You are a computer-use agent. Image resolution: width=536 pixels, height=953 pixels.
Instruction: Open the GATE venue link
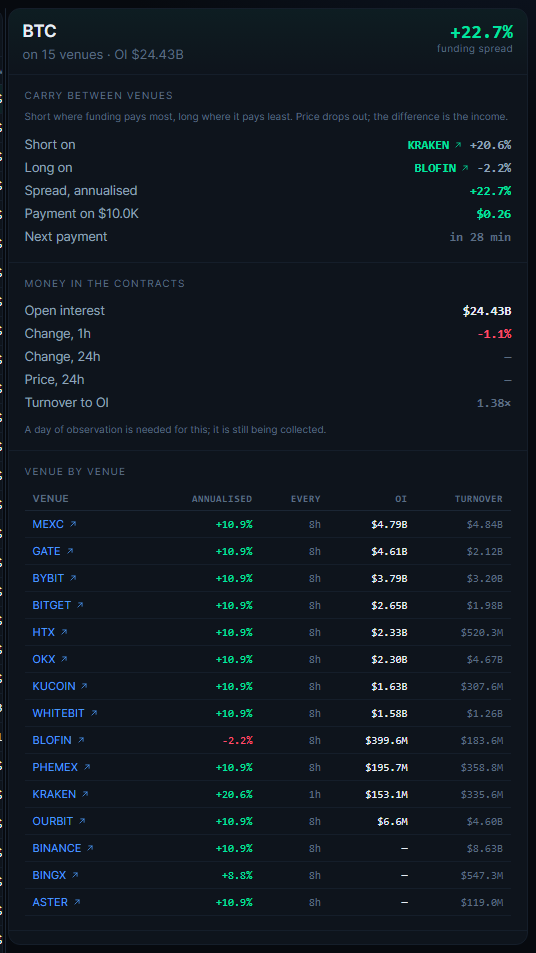pos(53,551)
